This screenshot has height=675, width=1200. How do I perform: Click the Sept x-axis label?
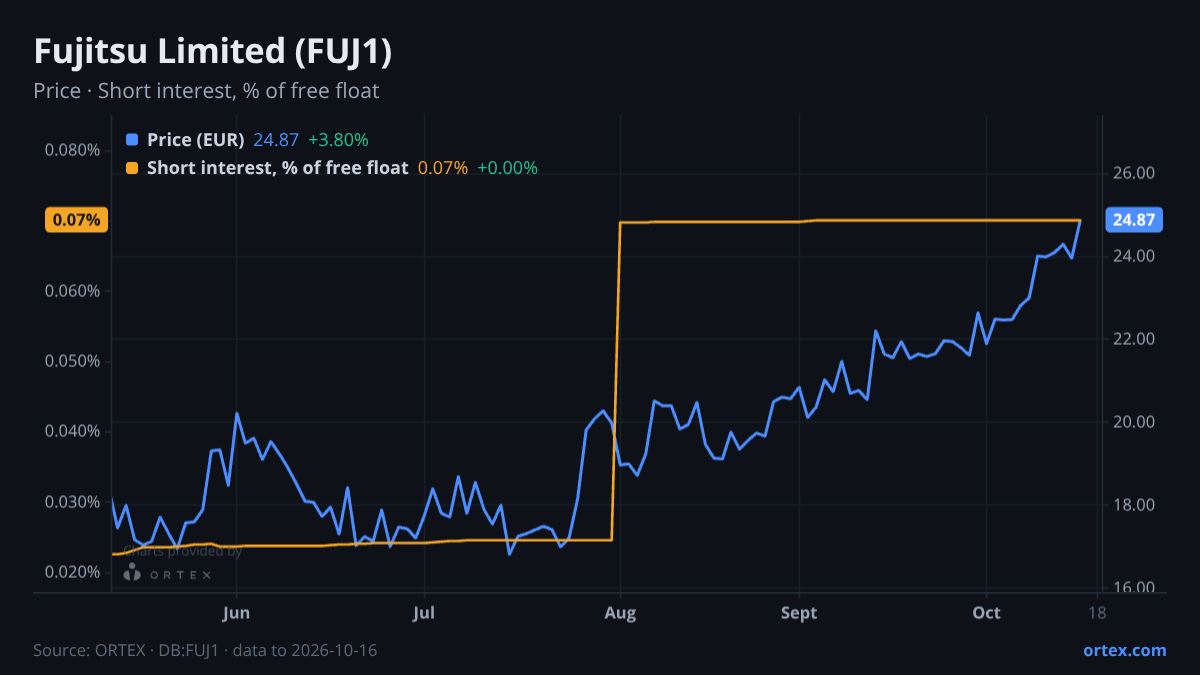tap(799, 612)
